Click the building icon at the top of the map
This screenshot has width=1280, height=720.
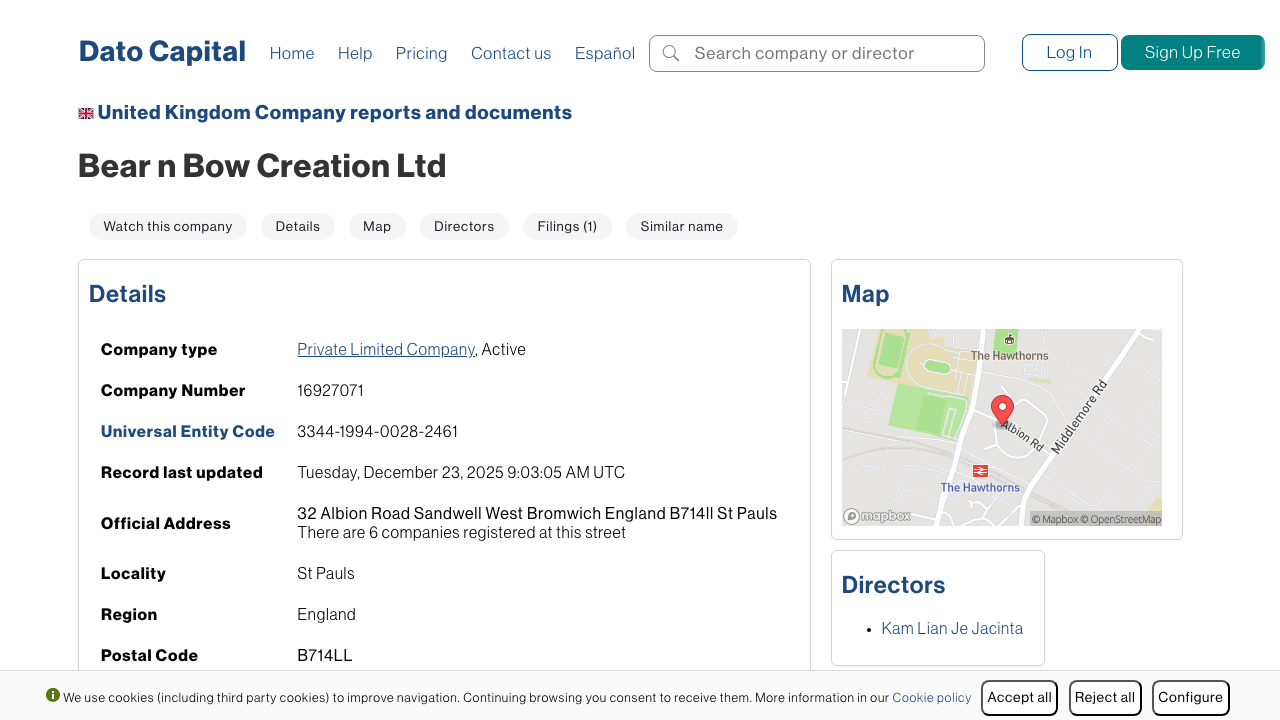(1007, 339)
